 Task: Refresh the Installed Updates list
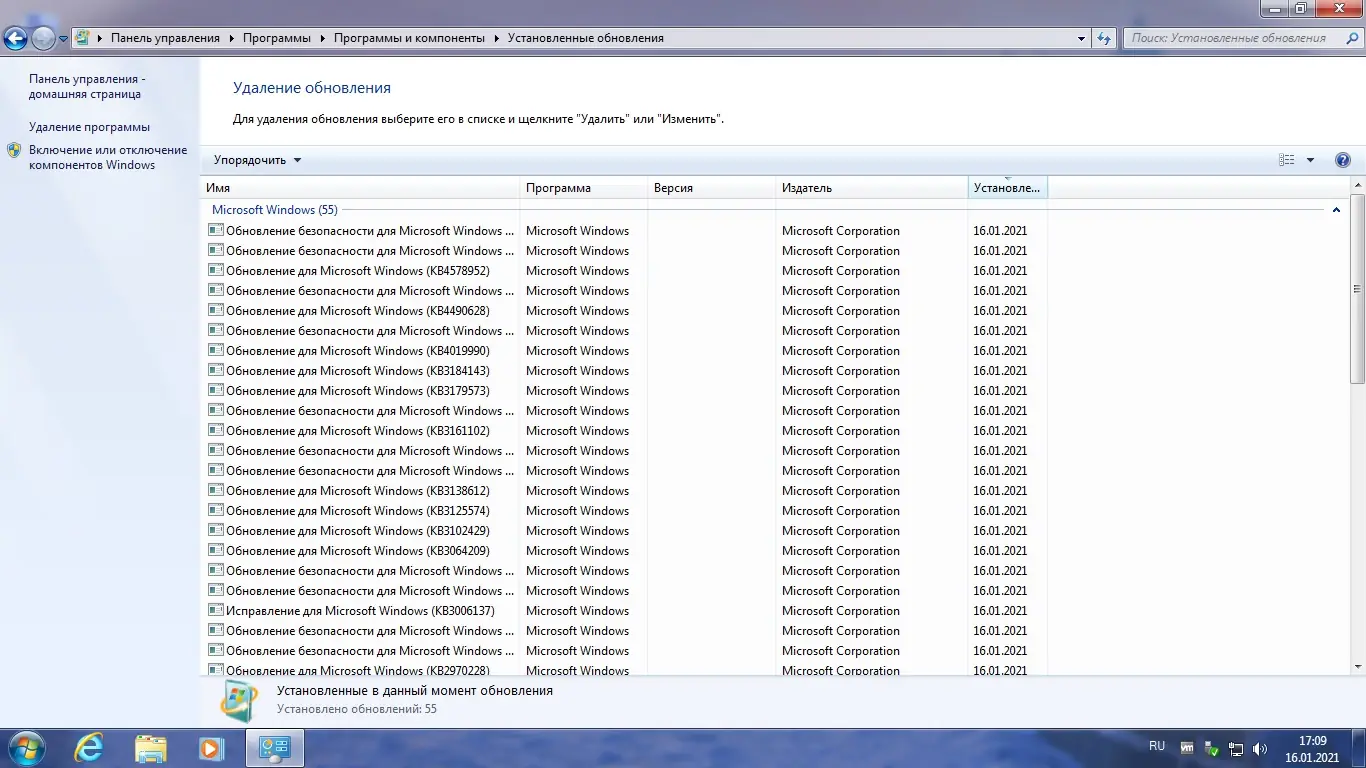1104,38
